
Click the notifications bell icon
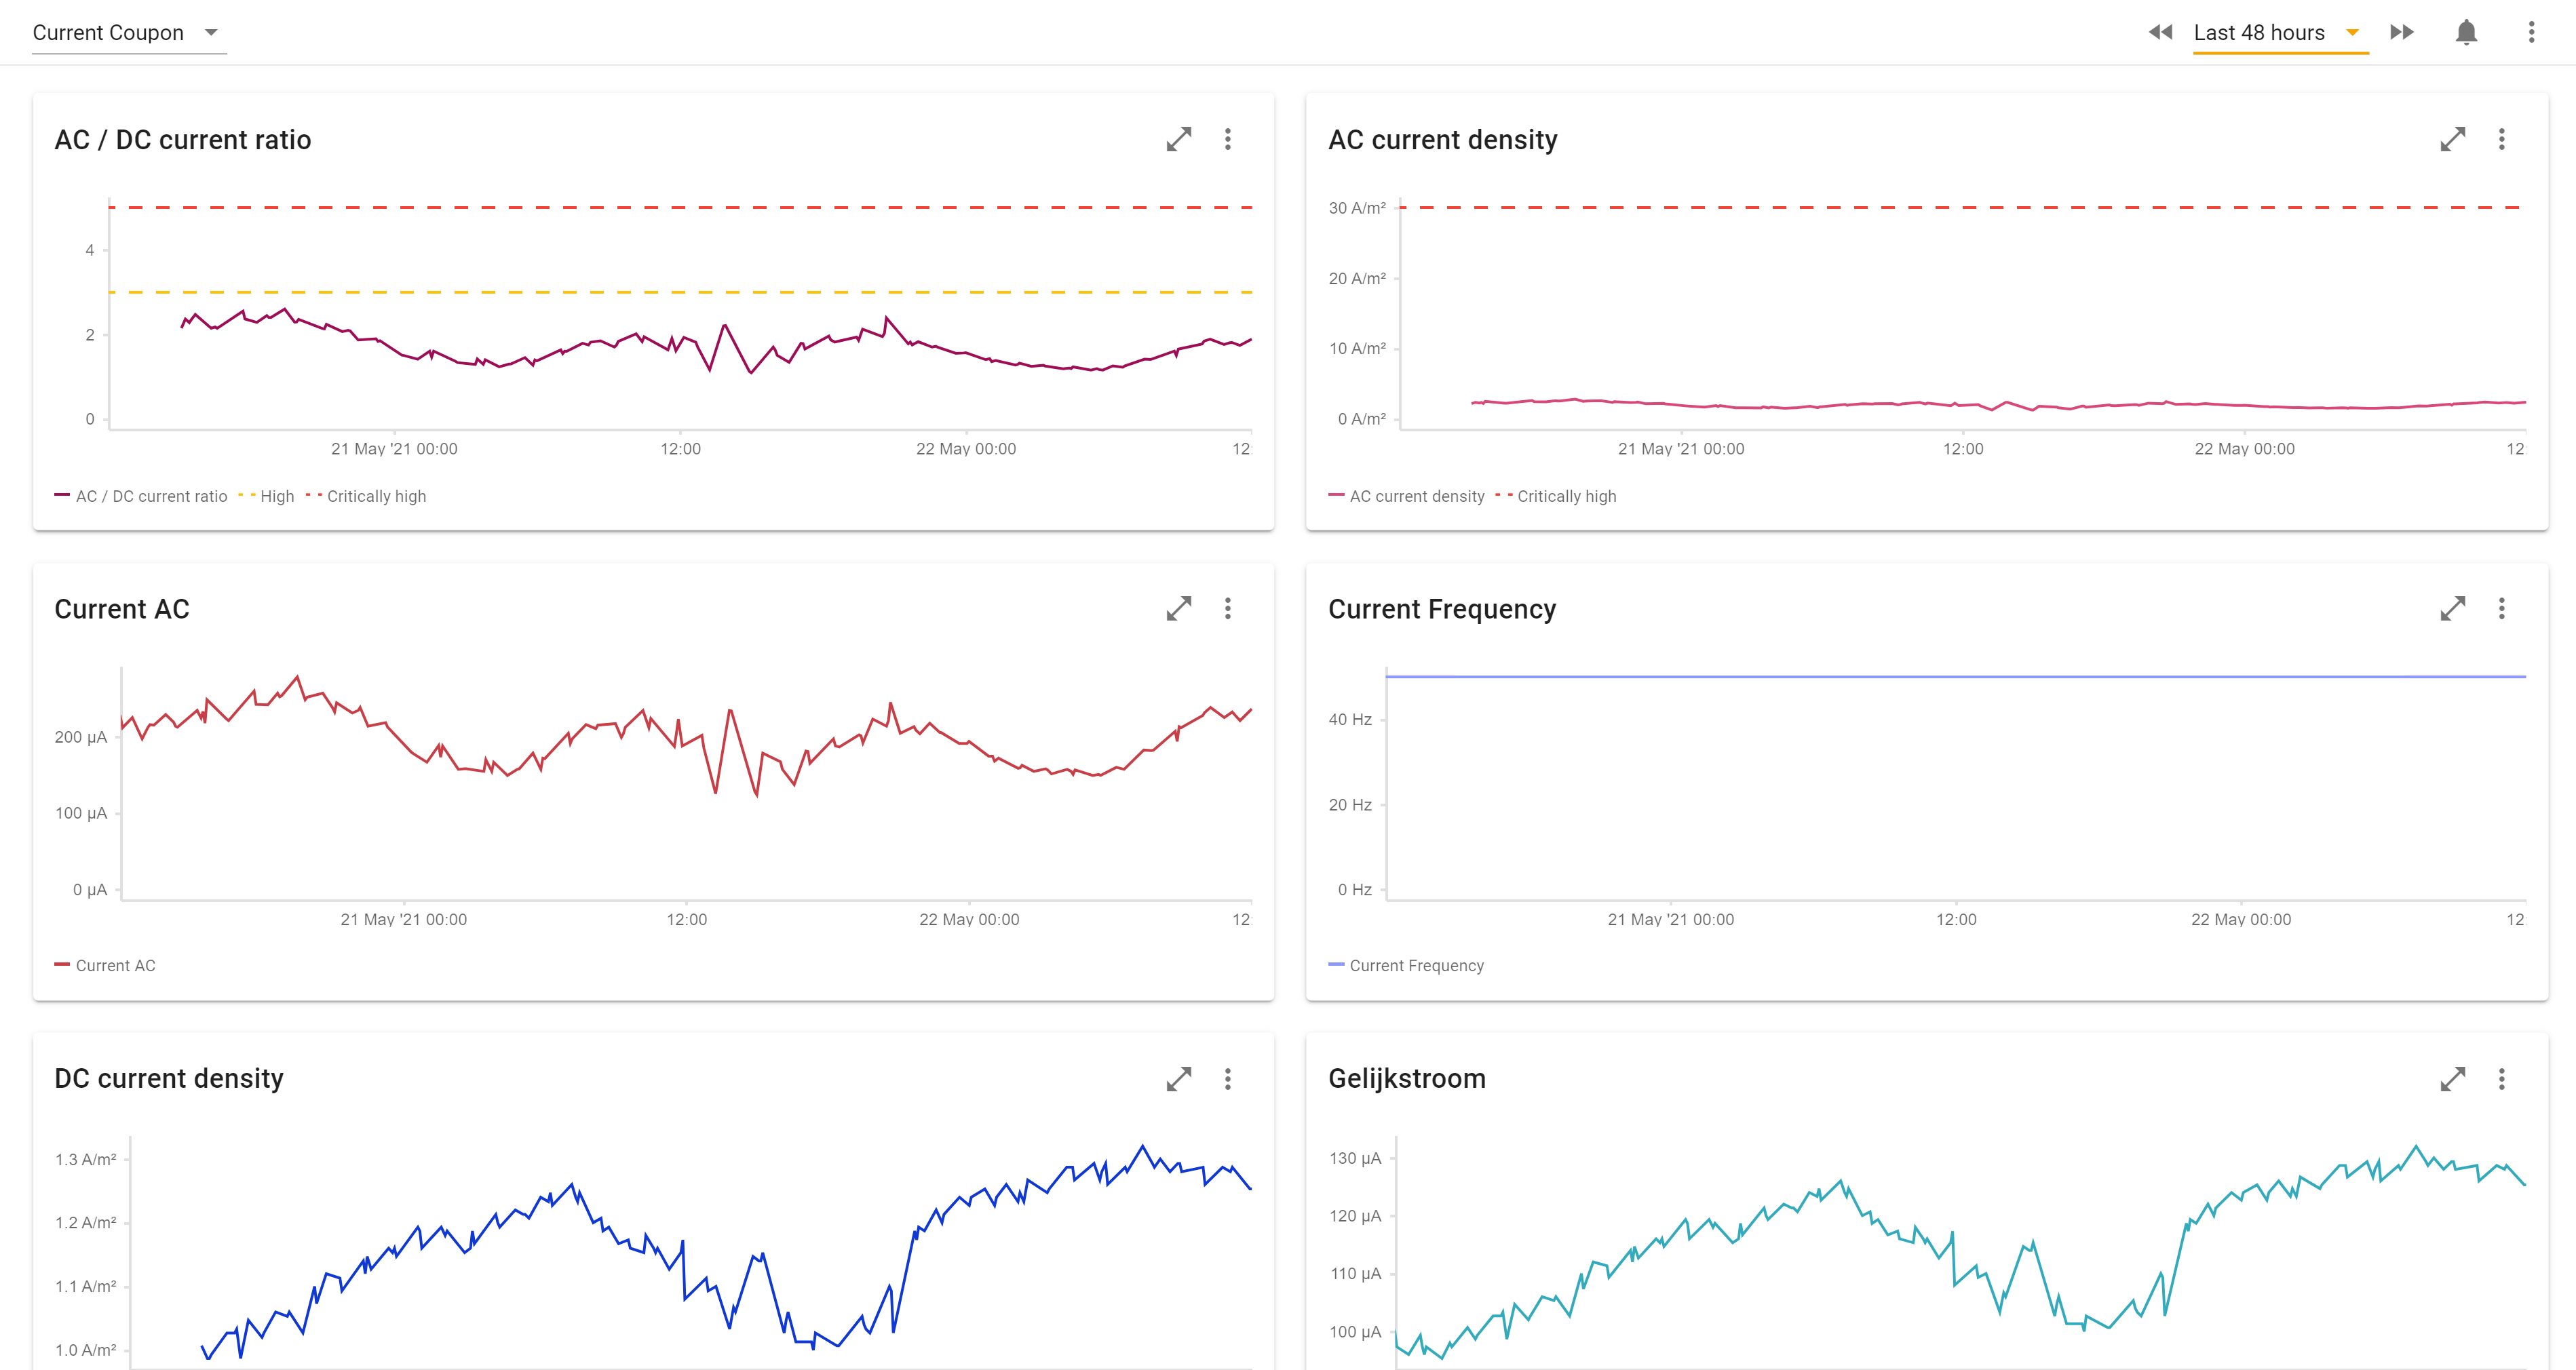tap(2466, 33)
